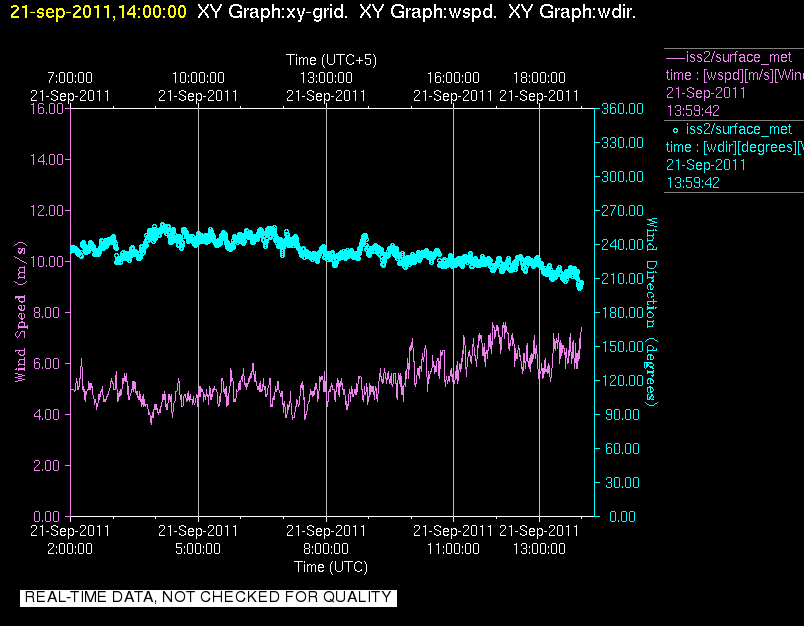Click the pink iss2/surface_met wspd legend entry
The height and width of the screenshot is (626, 804).
[x=734, y=84]
